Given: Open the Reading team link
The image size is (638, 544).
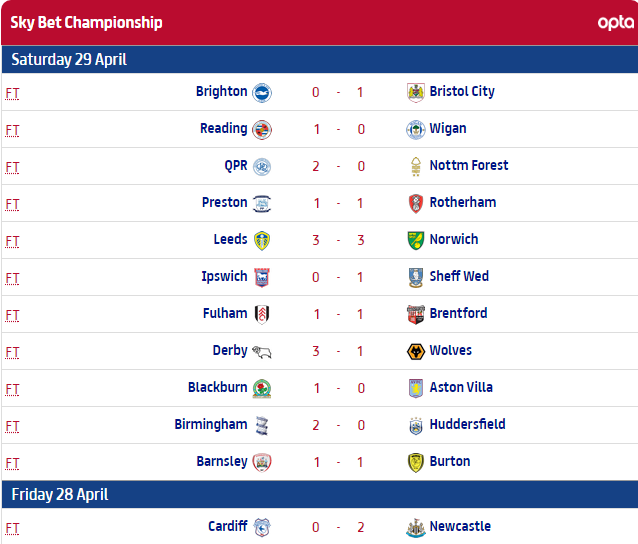Looking at the screenshot, I should click(x=223, y=128).
